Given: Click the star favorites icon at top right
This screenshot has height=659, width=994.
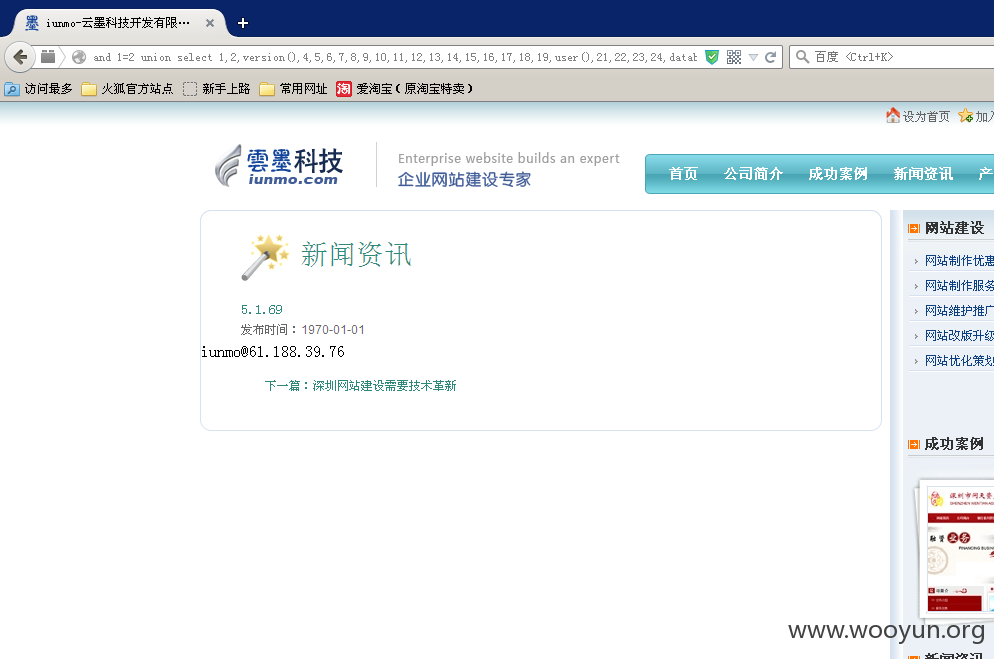Looking at the screenshot, I should pos(965,116).
